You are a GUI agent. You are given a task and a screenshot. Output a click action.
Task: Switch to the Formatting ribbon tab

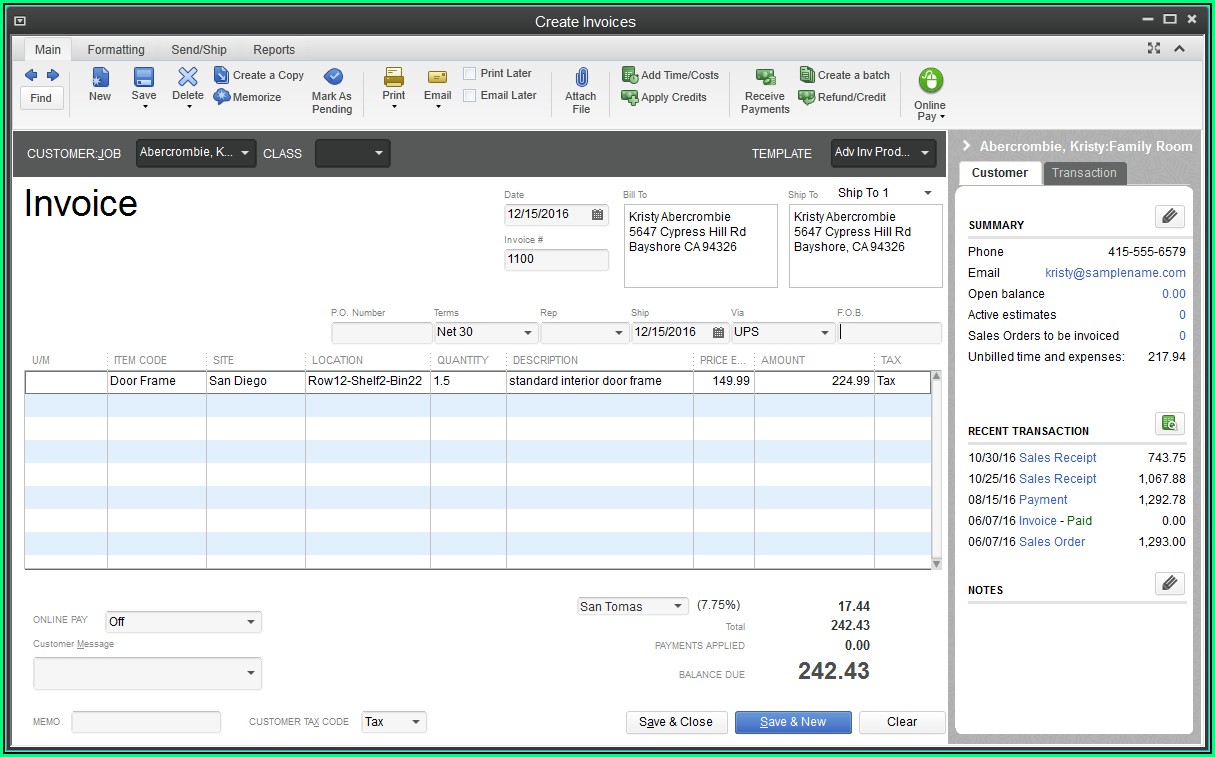pos(116,50)
